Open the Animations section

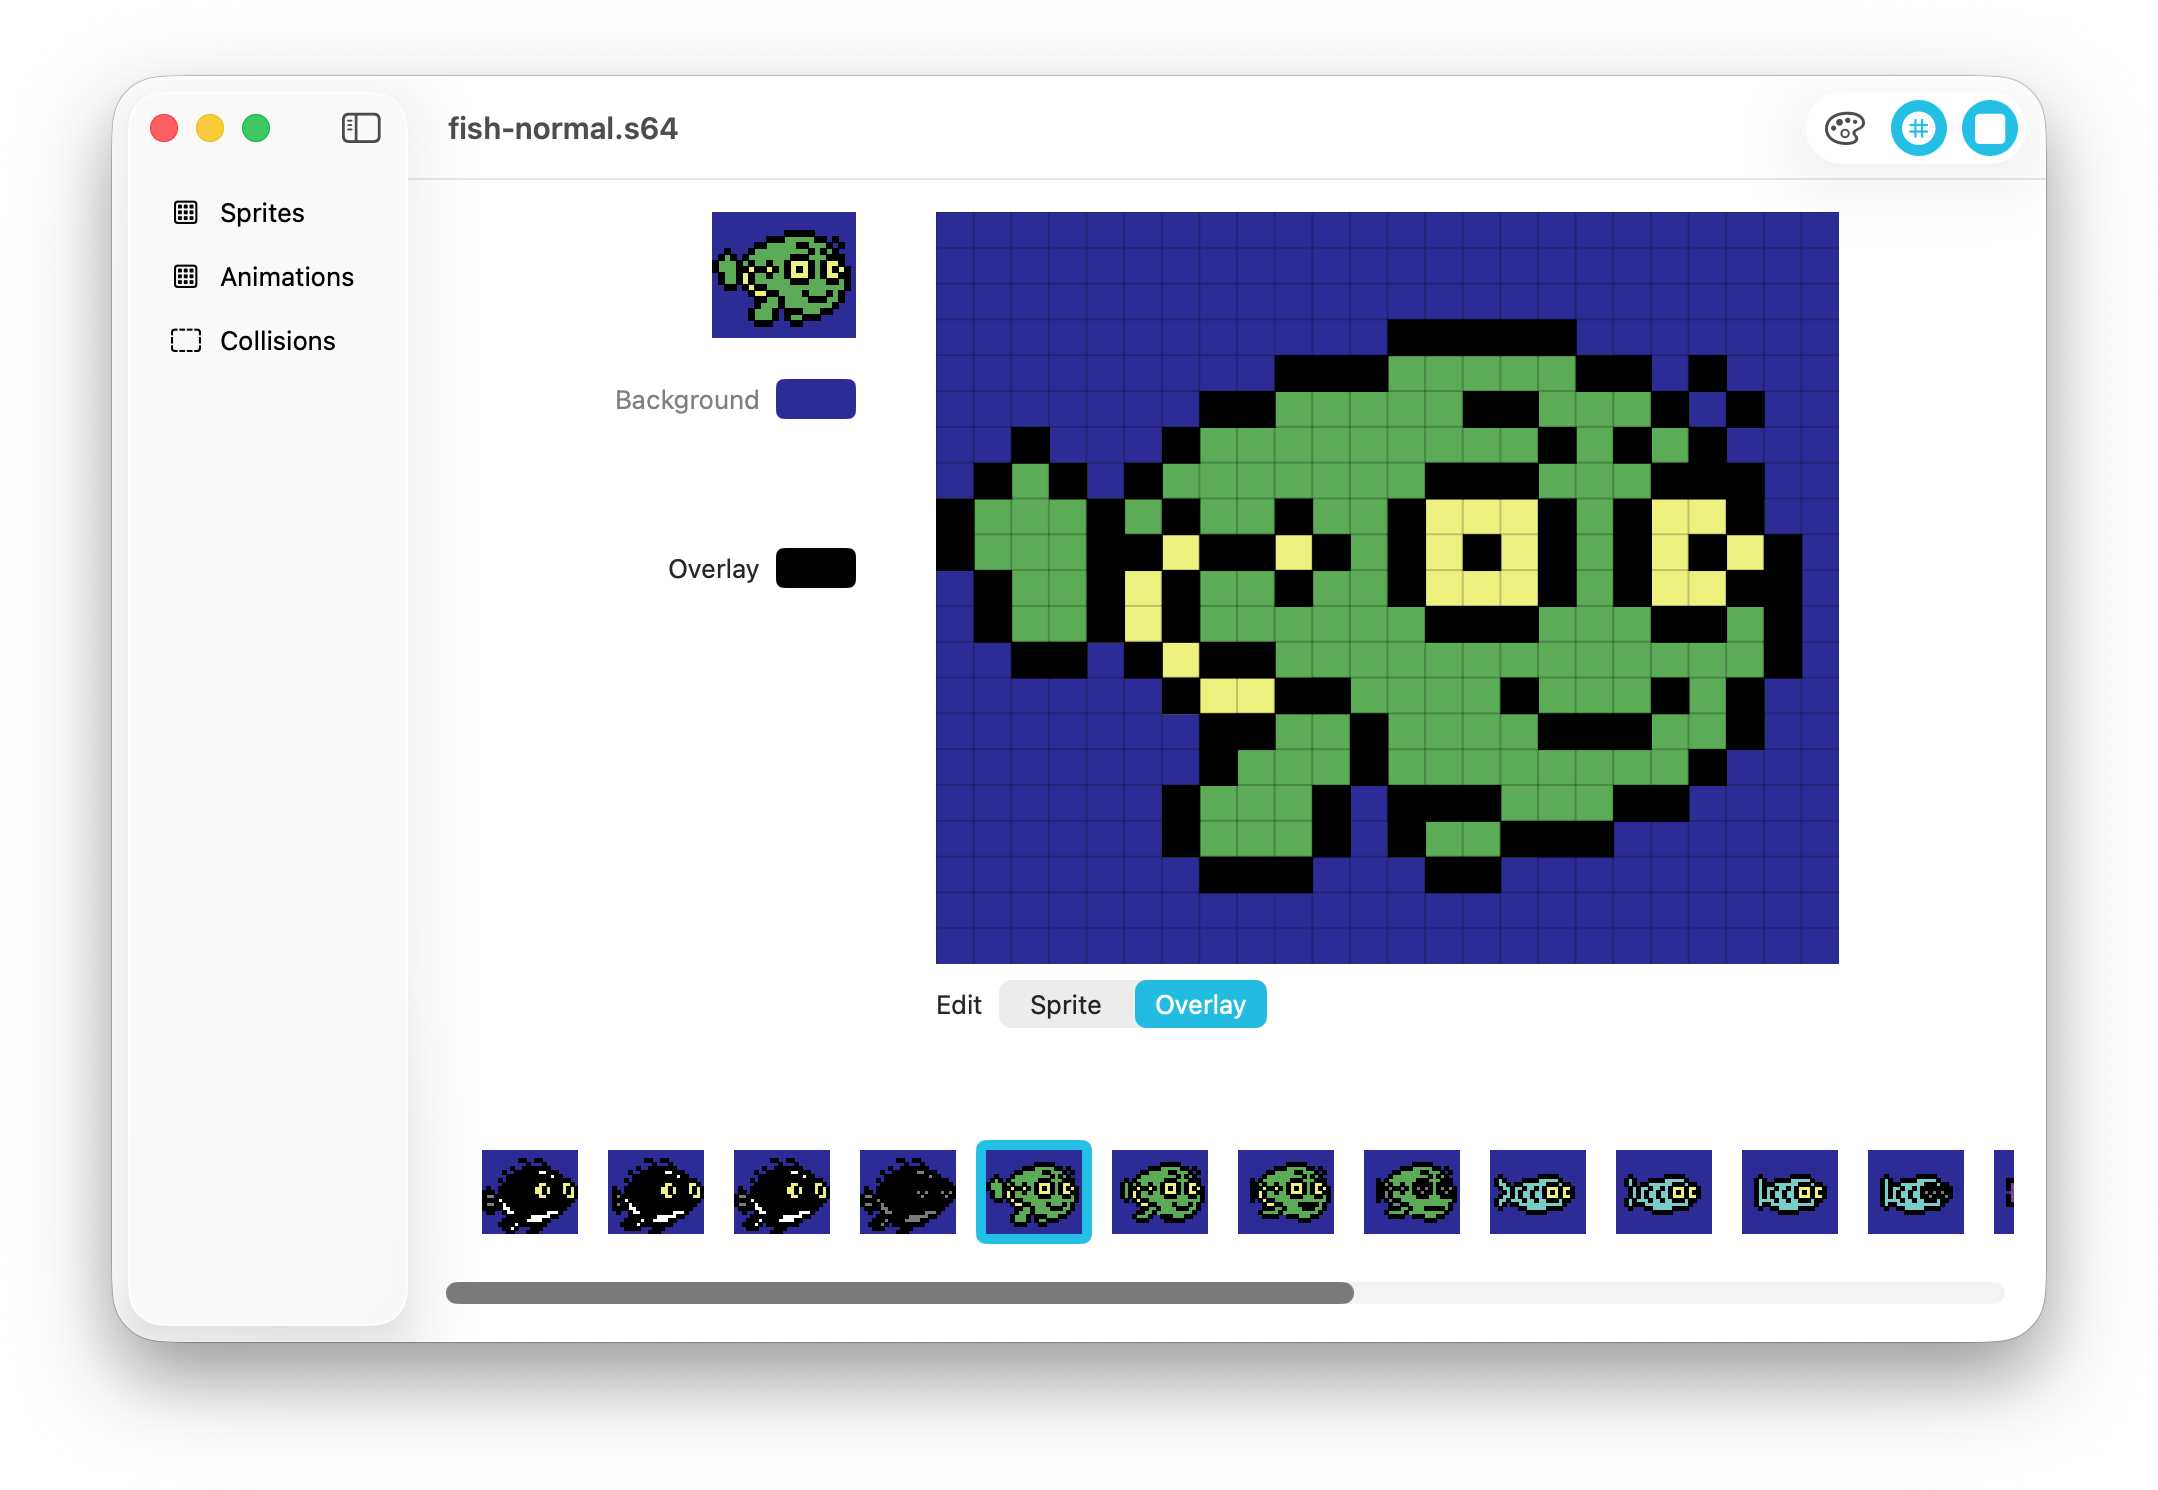(x=286, y=277)
